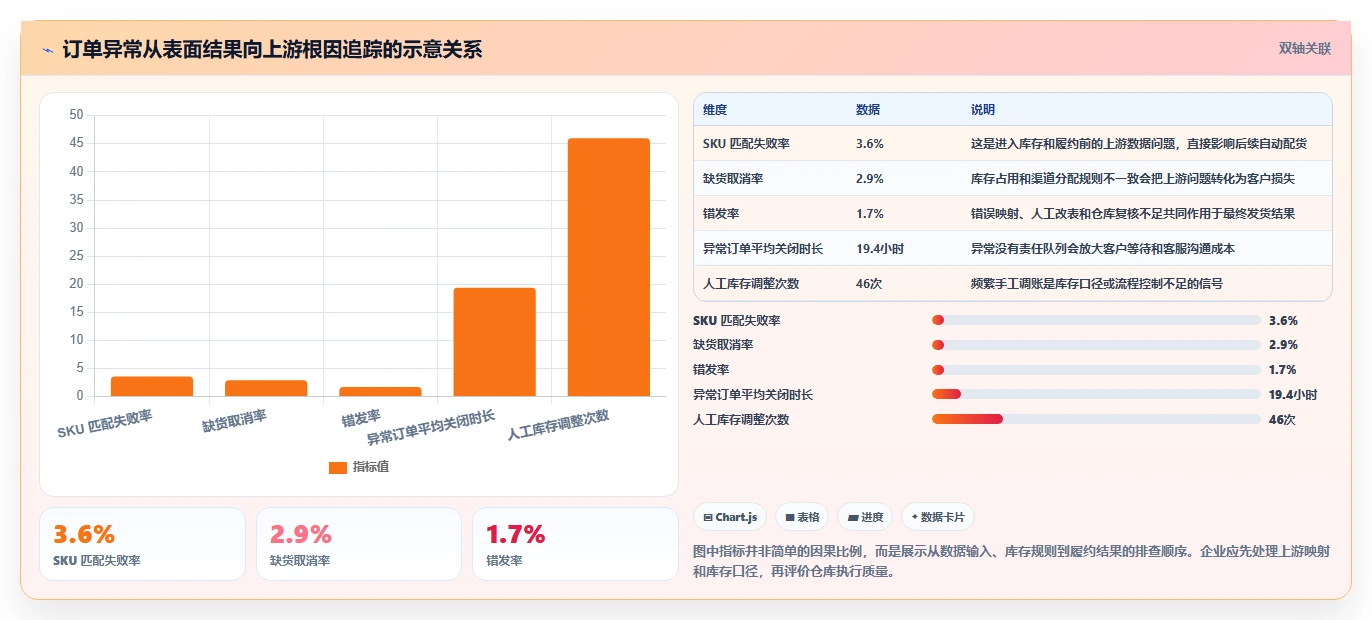Click the 19.4小时 value beside progress bar

[x=1293, y=395]
